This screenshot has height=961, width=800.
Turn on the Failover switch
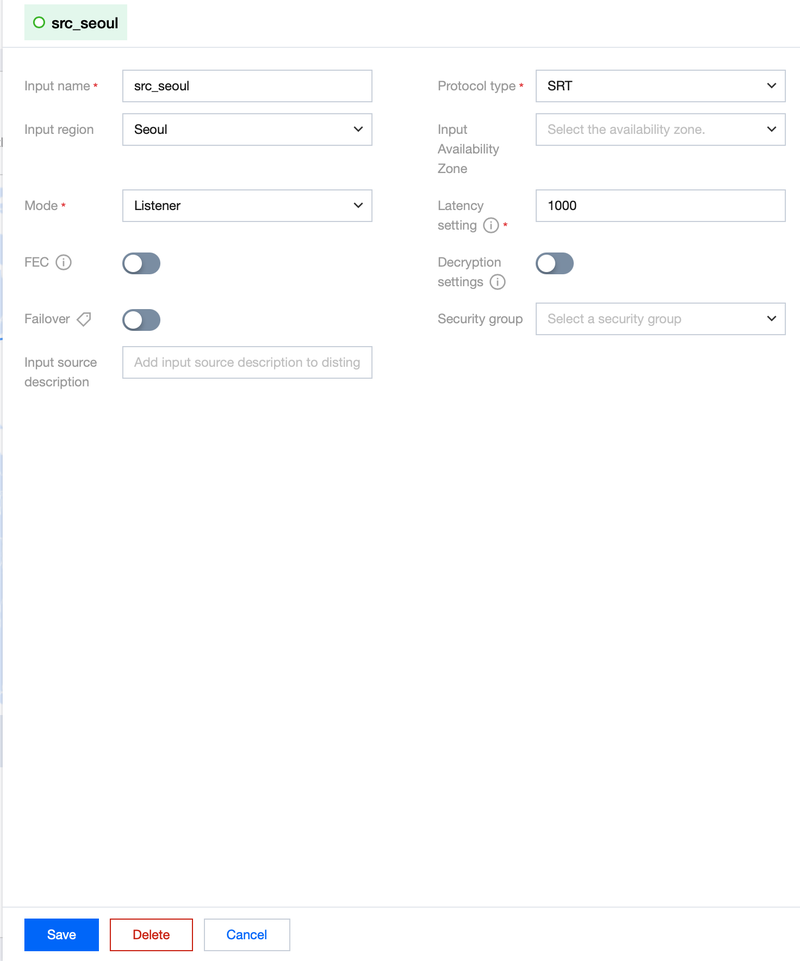[x=141, y=320]
